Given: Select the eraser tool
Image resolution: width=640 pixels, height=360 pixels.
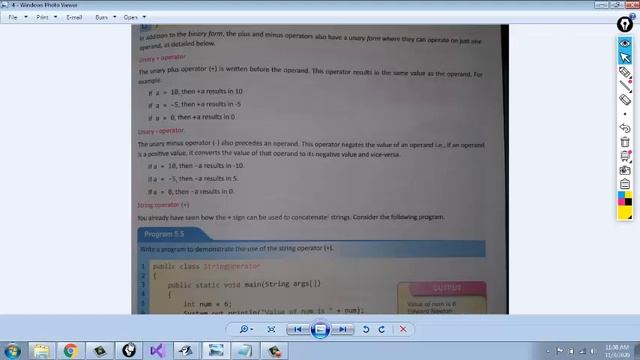Looking at the screenshot, I should tap(624, 100).
